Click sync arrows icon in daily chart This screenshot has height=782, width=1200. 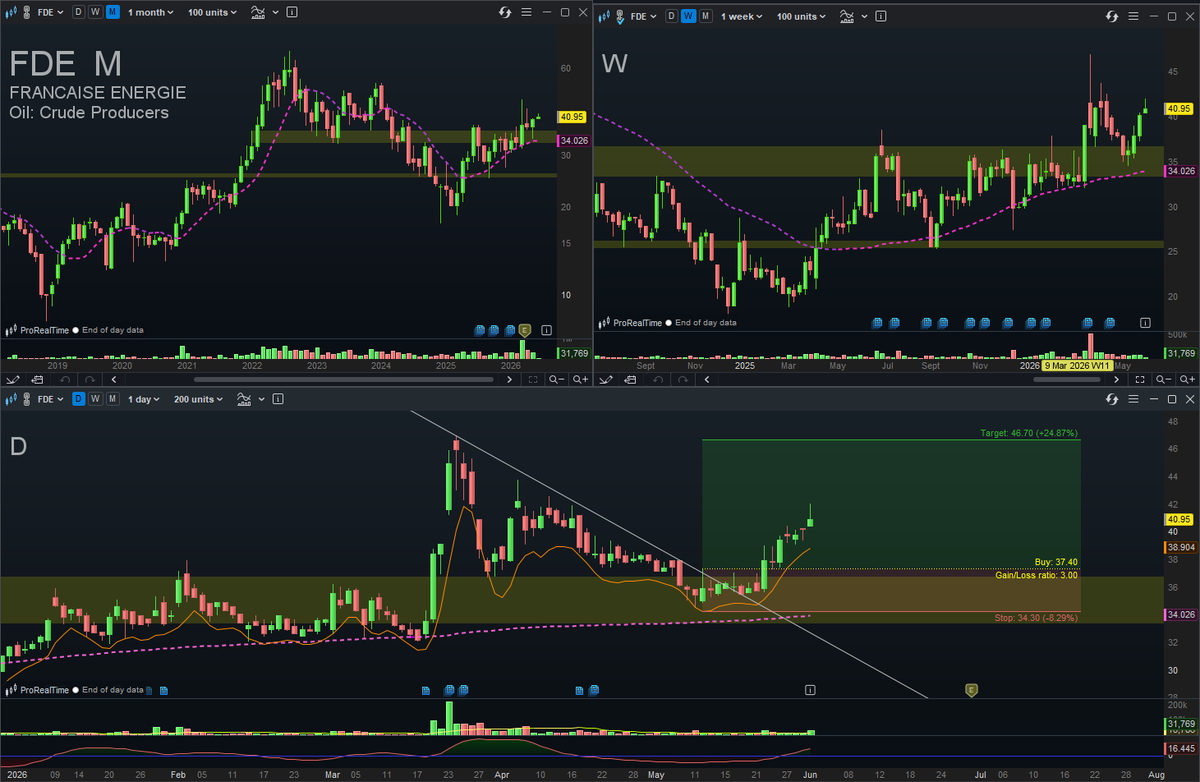1111,399
